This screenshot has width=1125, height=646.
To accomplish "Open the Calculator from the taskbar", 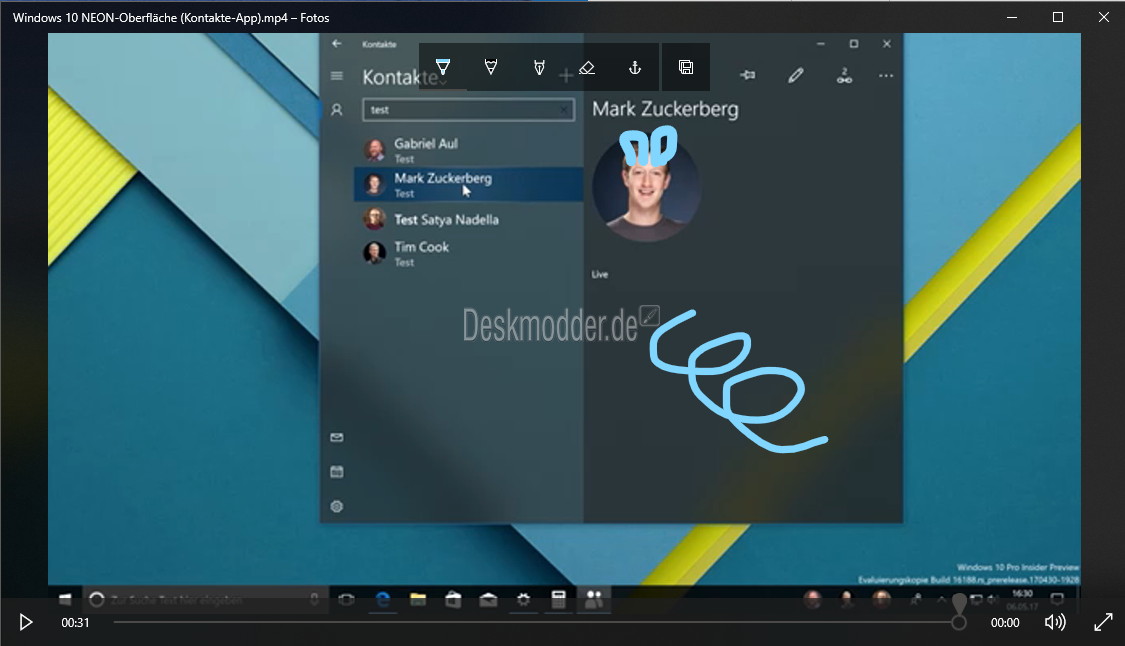I will tap(558, 599).
